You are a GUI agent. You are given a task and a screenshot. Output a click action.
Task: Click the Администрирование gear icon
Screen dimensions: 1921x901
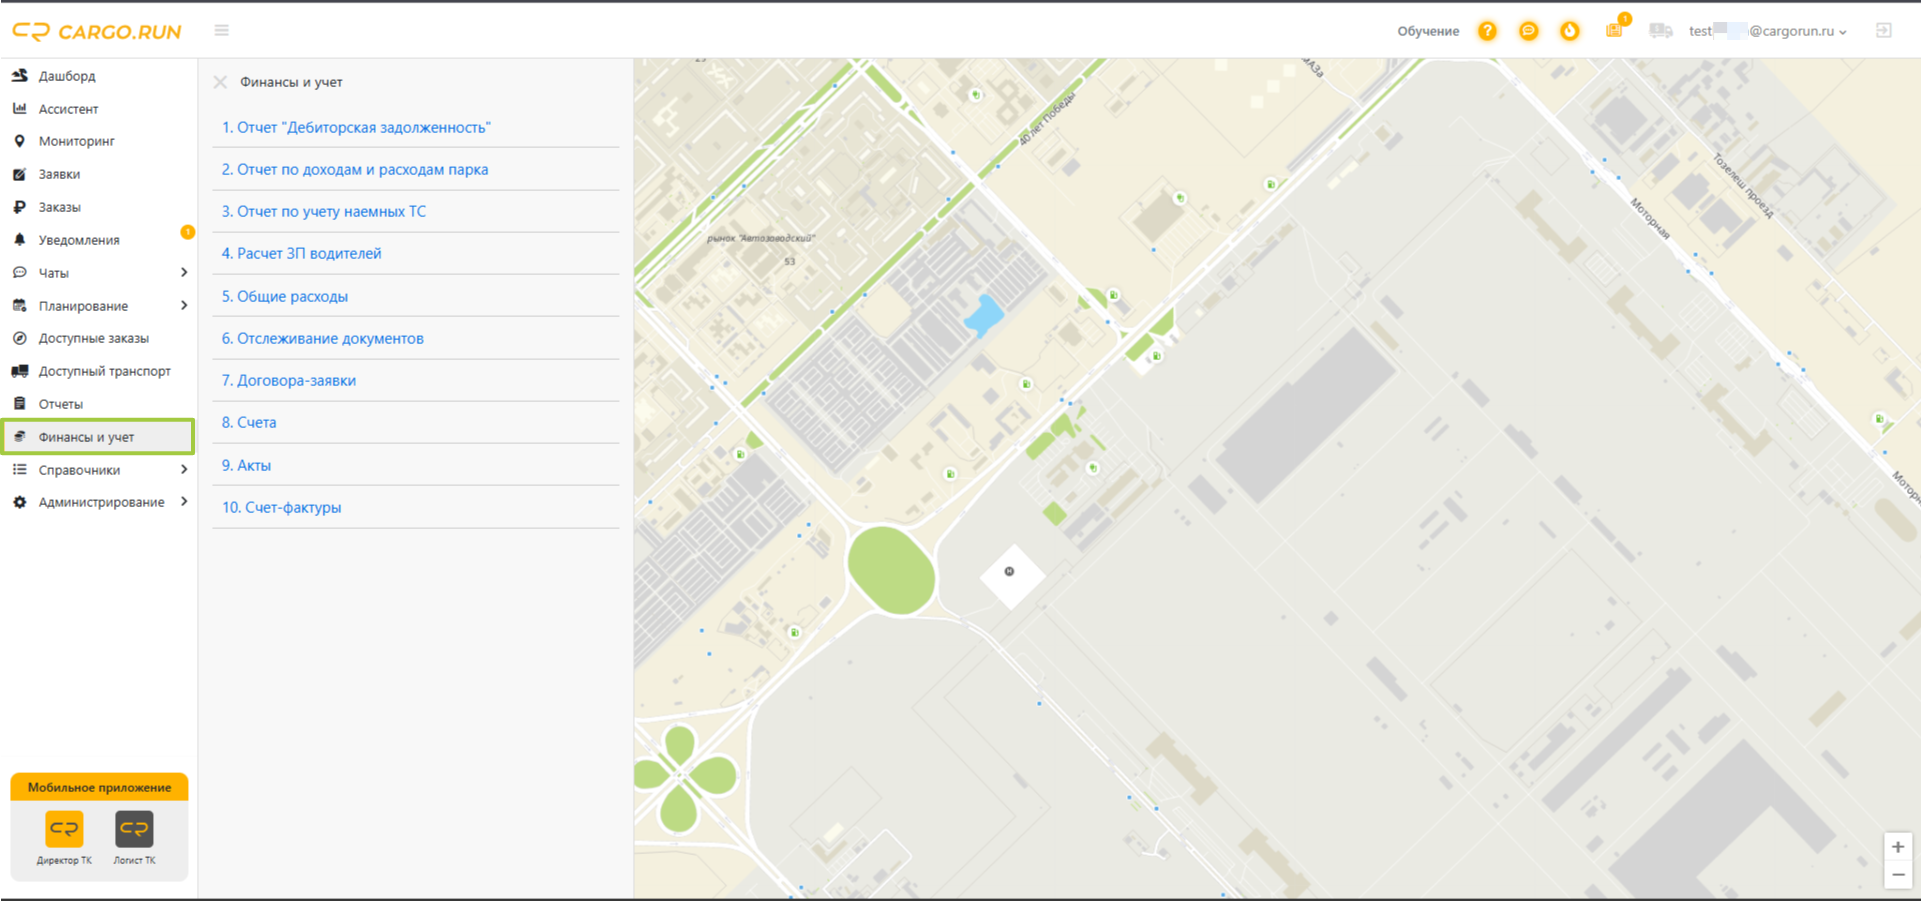click(19, 502)
